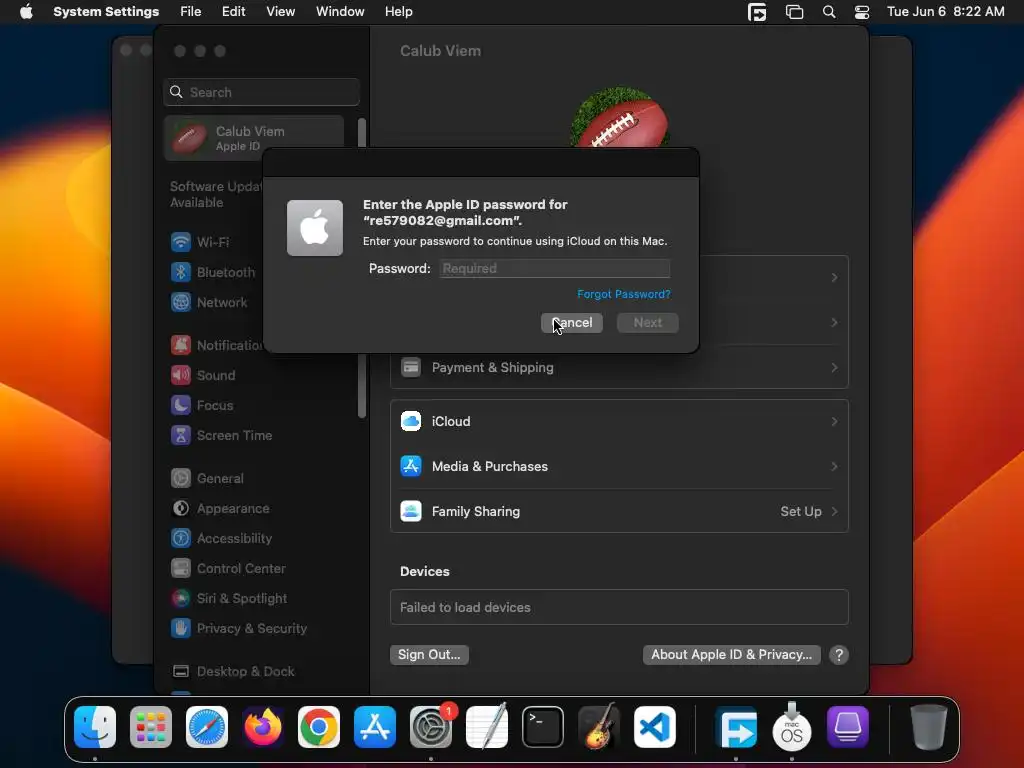Click About Apple ID & Privacy button
This screenshot has height=768, width=1024.
[x=731, y=654]
